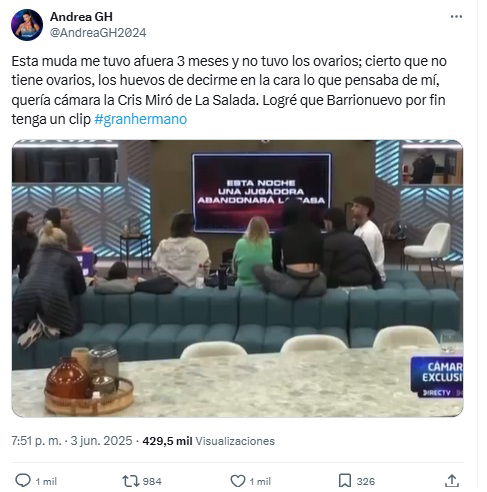
Task: Like the tweet with heart icon
Action: tap(238, 481)
